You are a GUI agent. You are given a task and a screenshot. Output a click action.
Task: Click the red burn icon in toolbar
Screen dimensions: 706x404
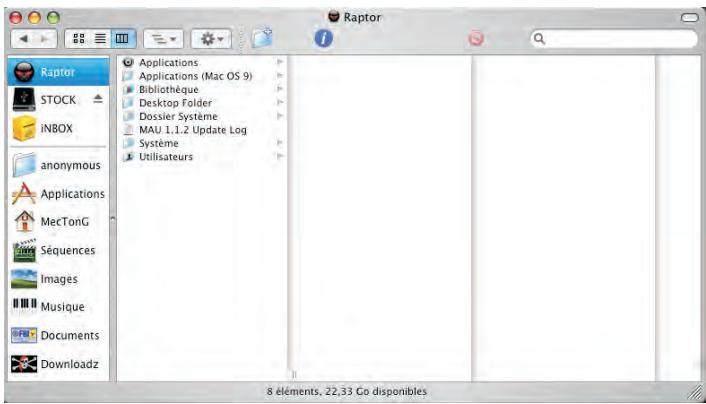click(476, 38)
